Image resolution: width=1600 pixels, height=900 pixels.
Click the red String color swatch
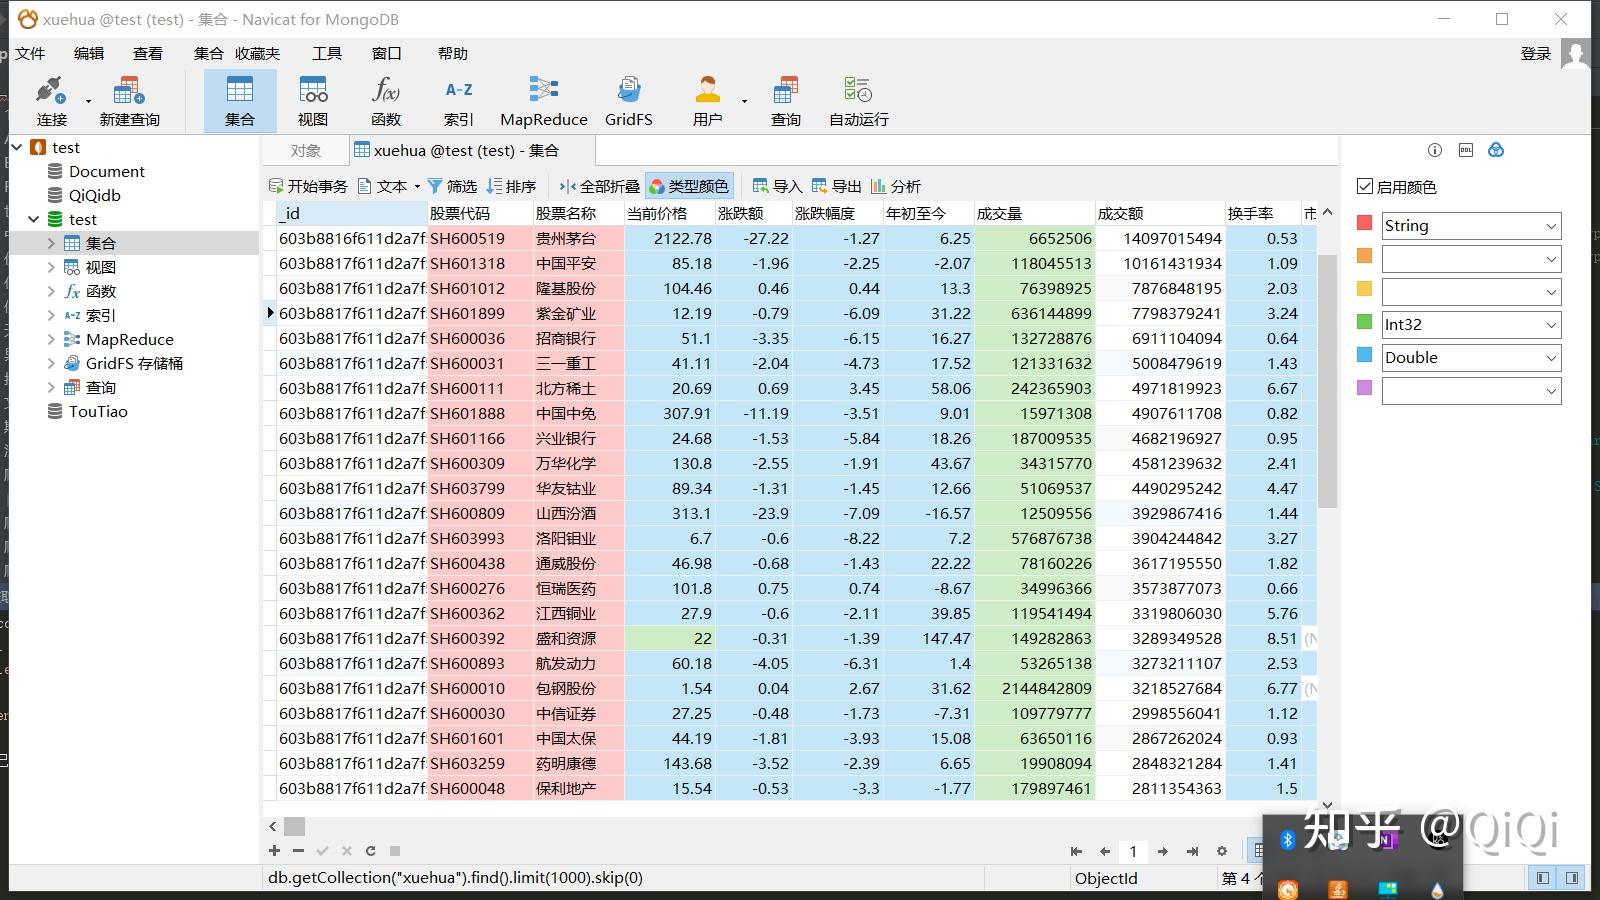(1364, 223)
